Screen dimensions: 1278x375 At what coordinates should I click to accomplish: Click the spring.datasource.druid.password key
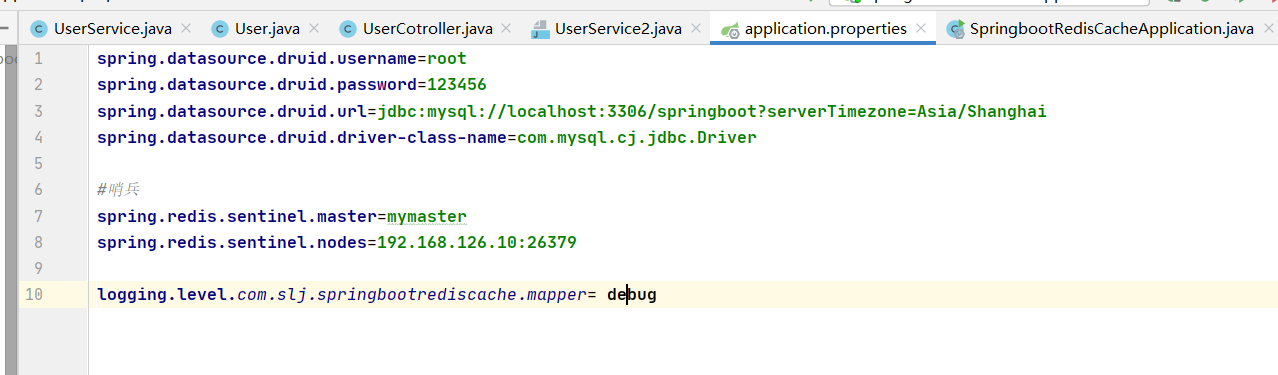click(x=256, y=85)
